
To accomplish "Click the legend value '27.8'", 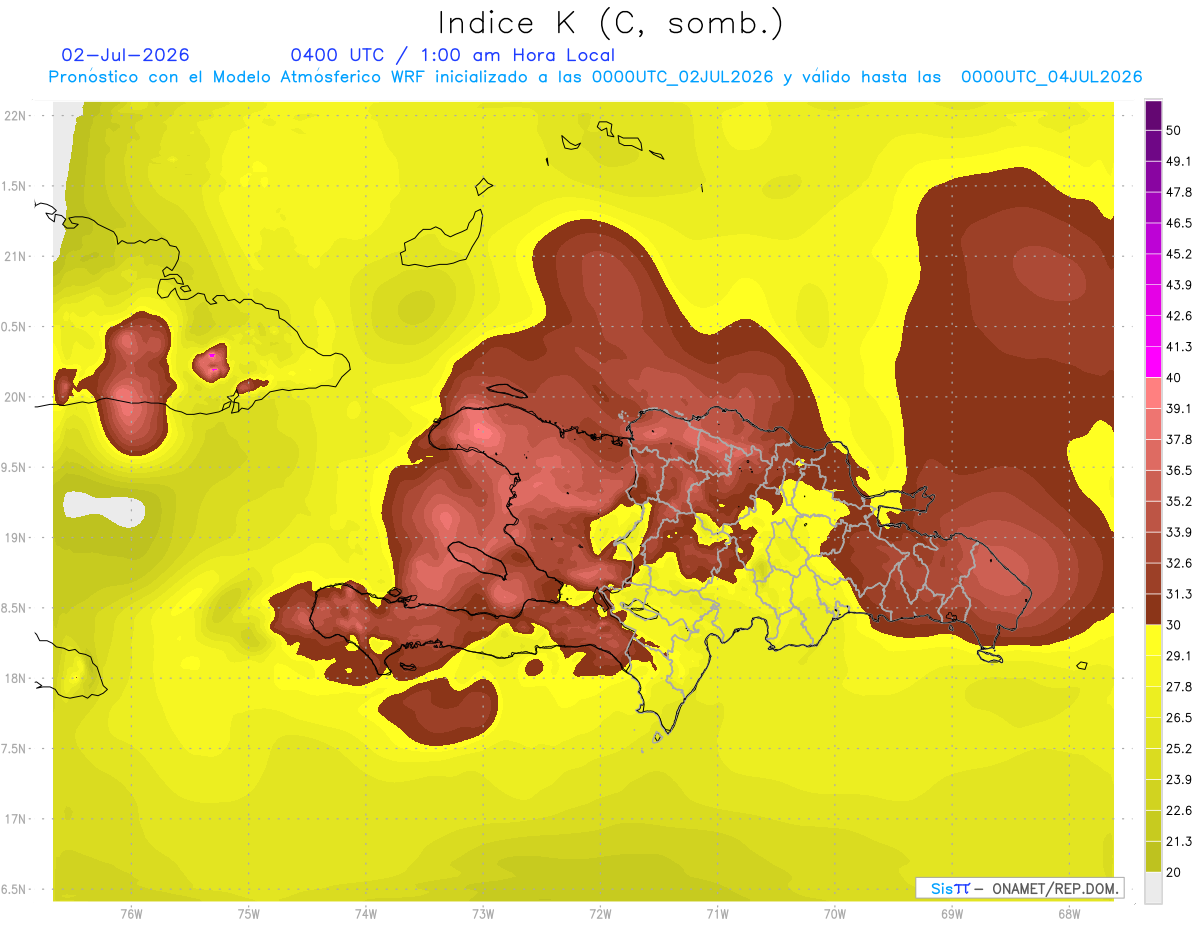I will (1179, 686).
